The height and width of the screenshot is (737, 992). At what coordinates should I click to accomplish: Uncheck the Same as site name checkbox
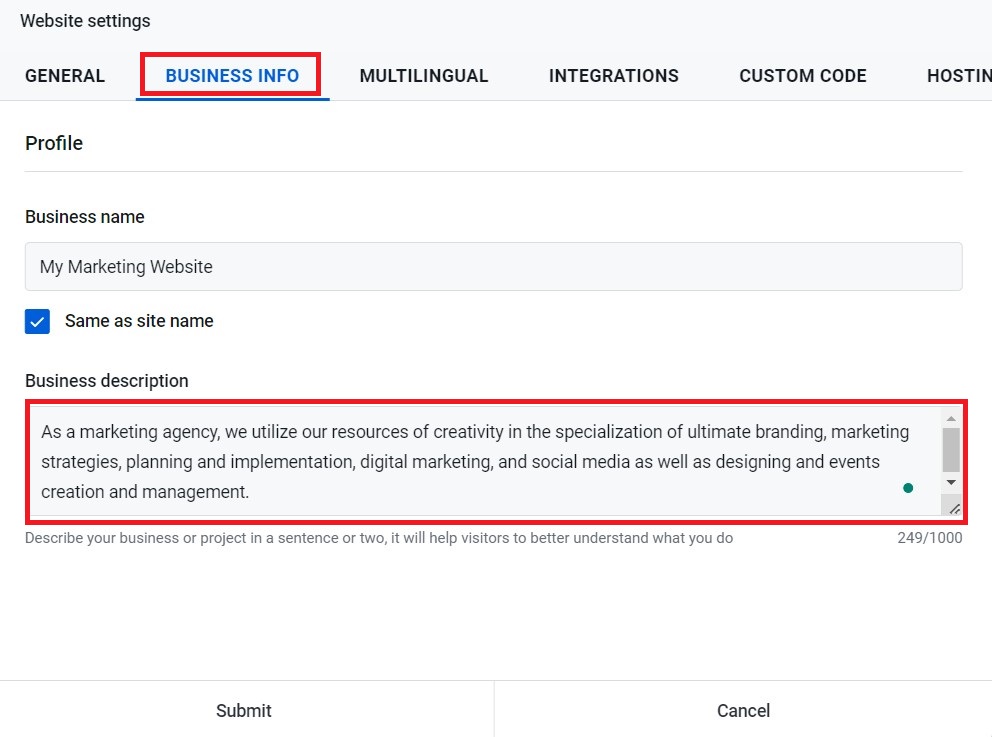[38, 322]
